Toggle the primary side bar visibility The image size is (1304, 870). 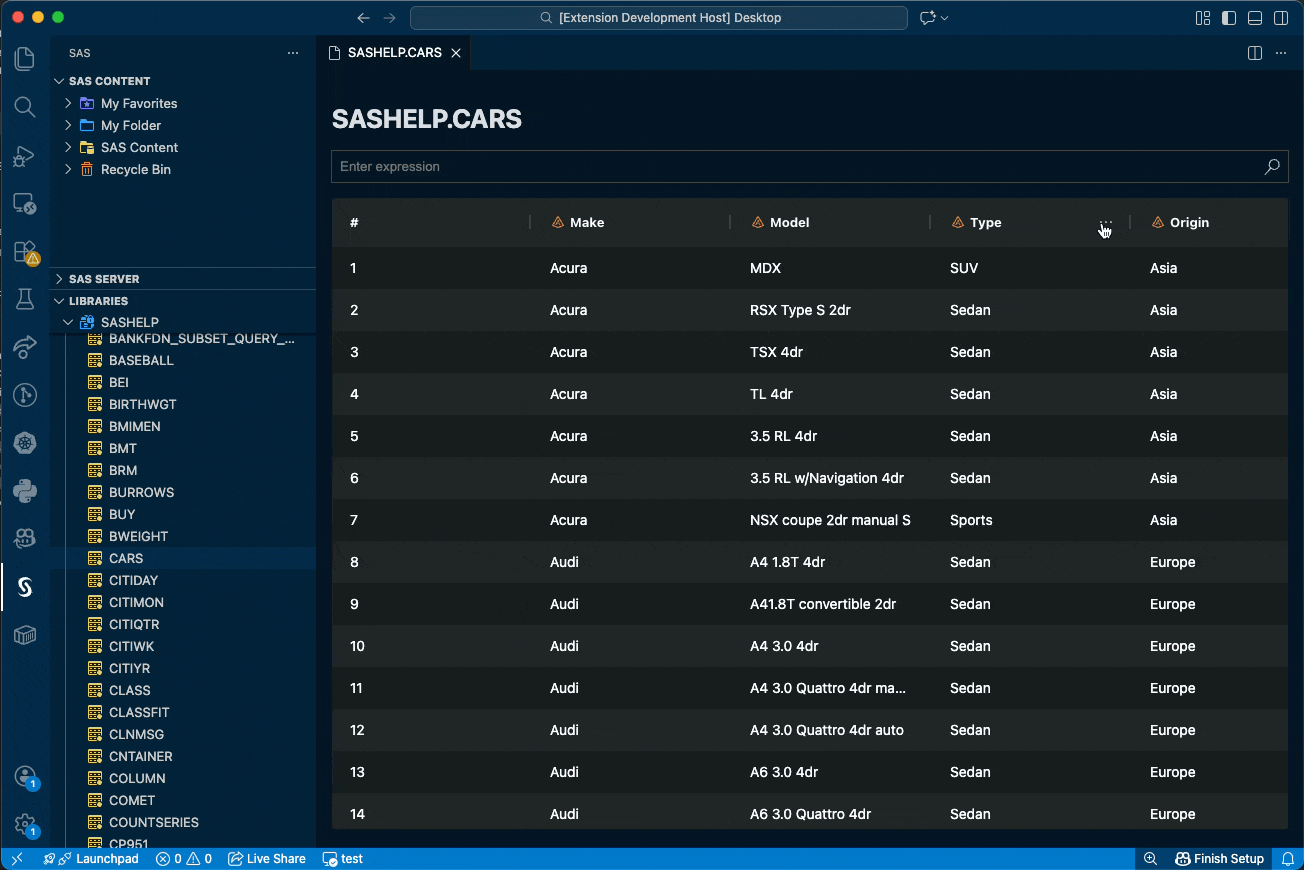[x=1229, y=18]
